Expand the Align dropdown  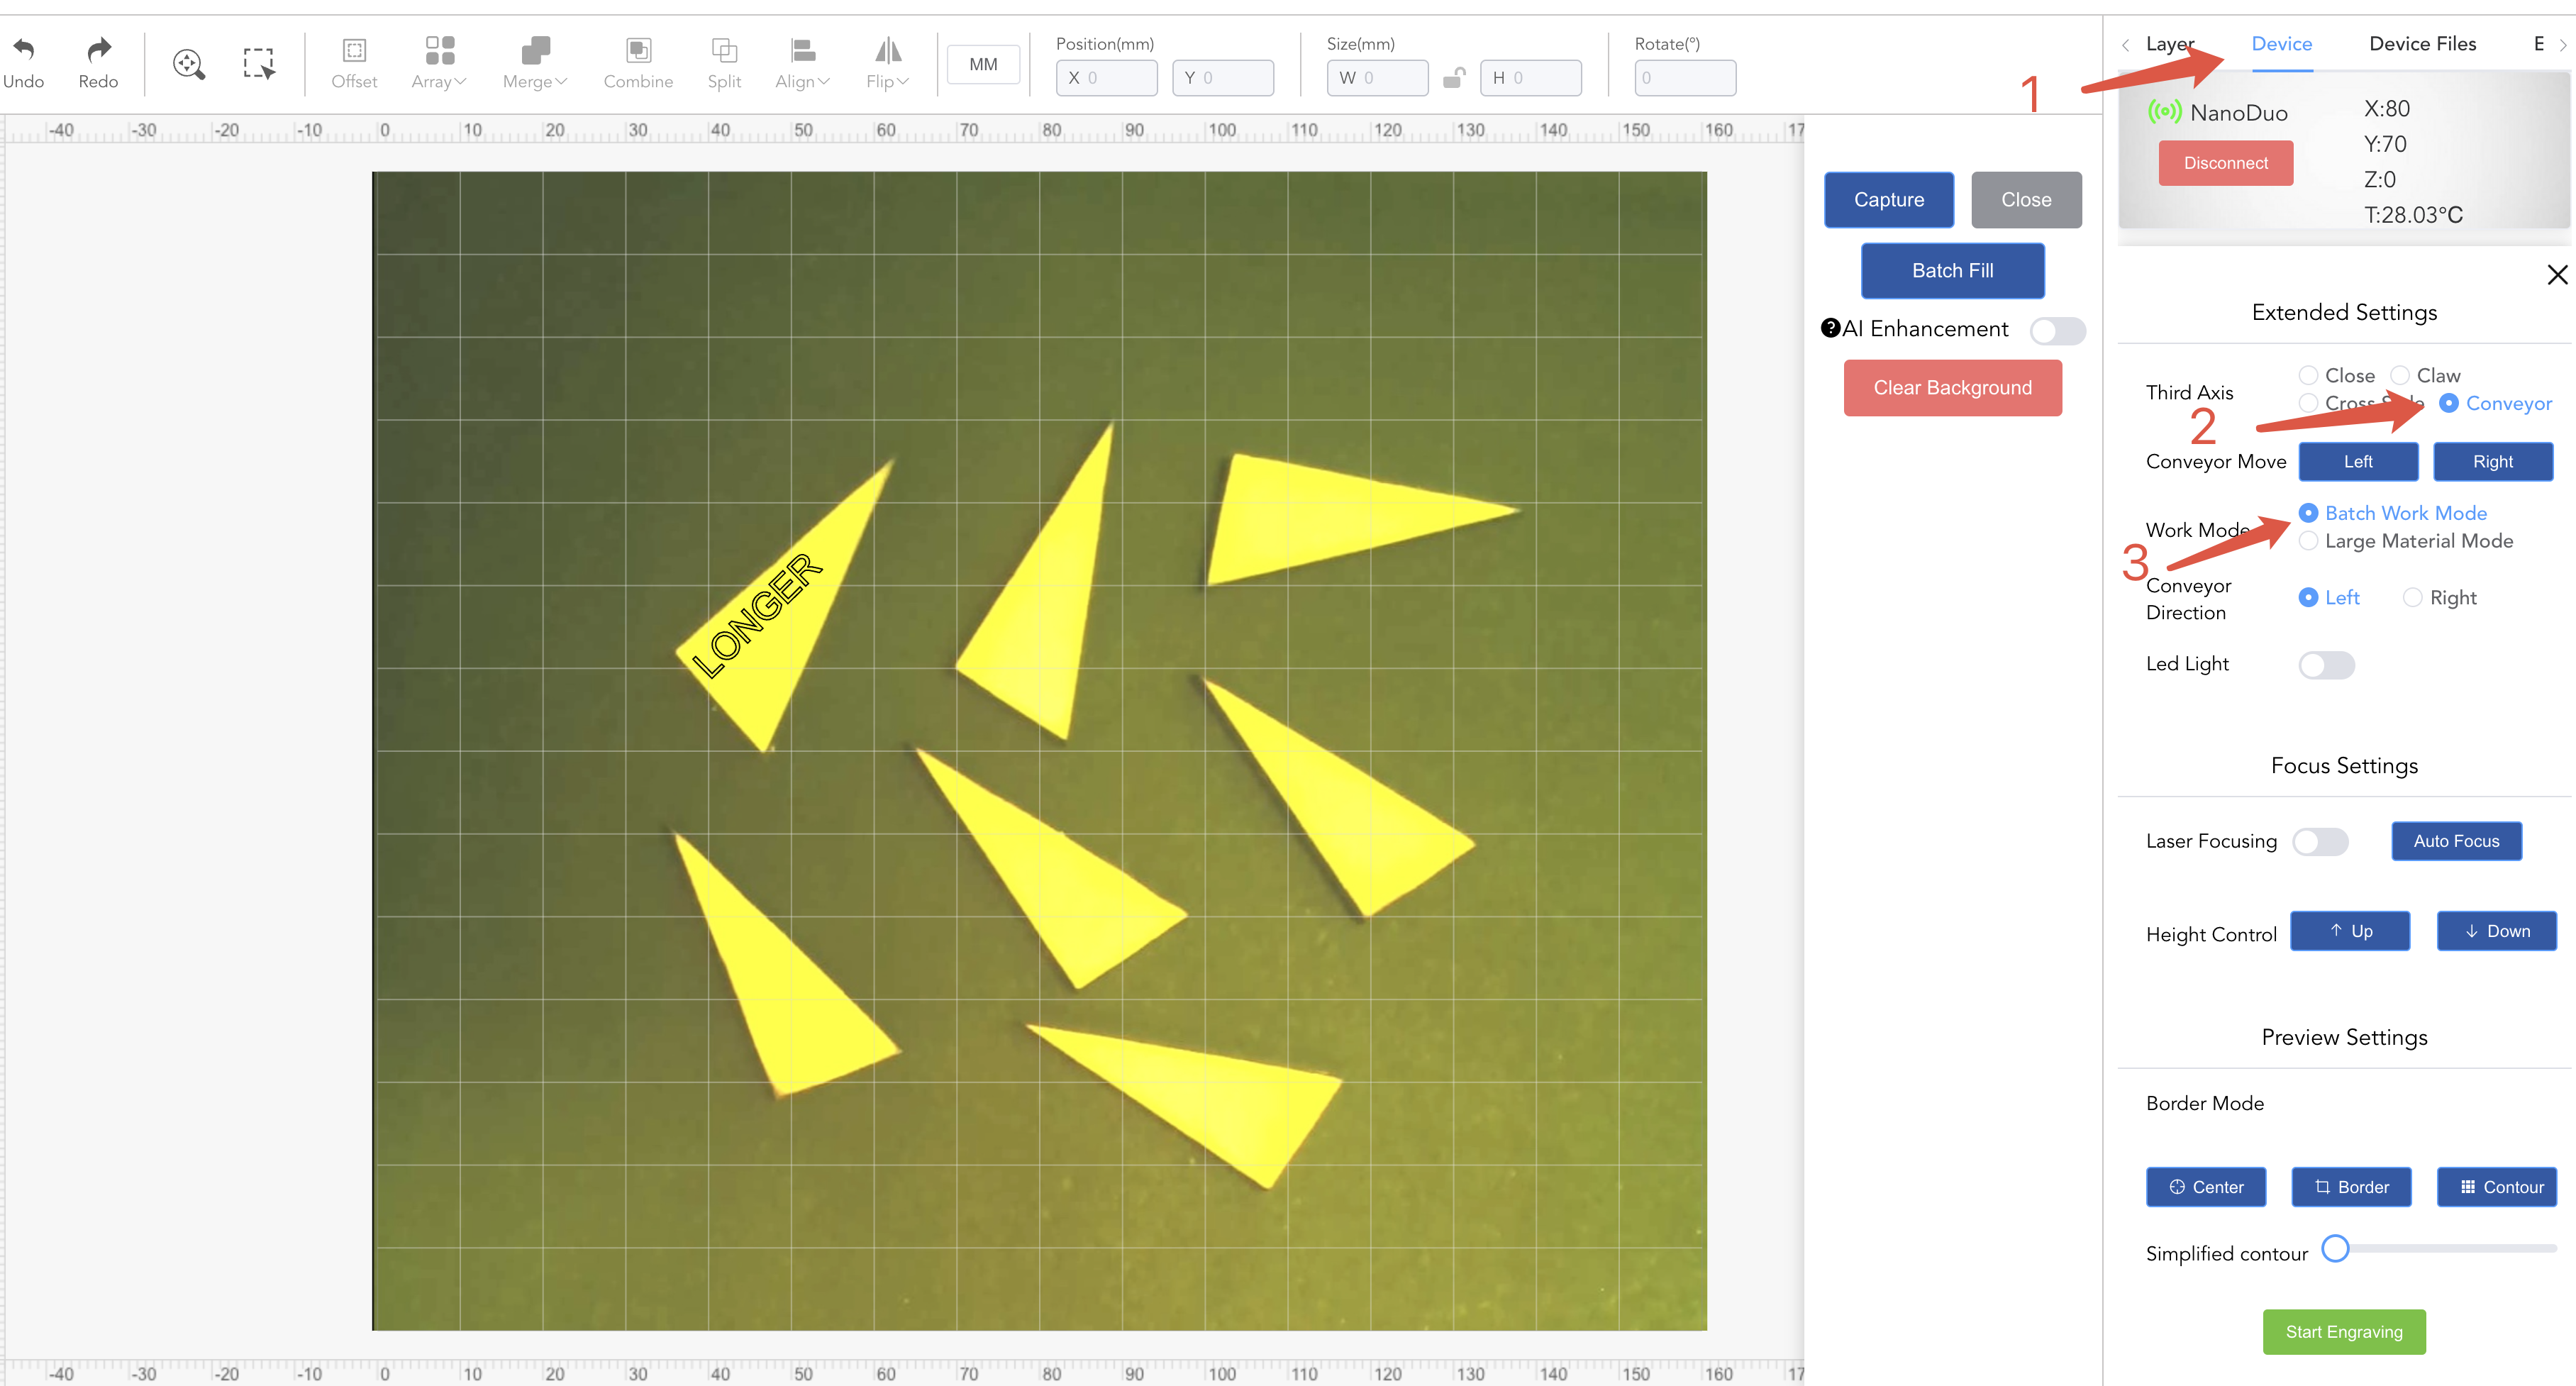pyautogui.click(x=802, y=64)
